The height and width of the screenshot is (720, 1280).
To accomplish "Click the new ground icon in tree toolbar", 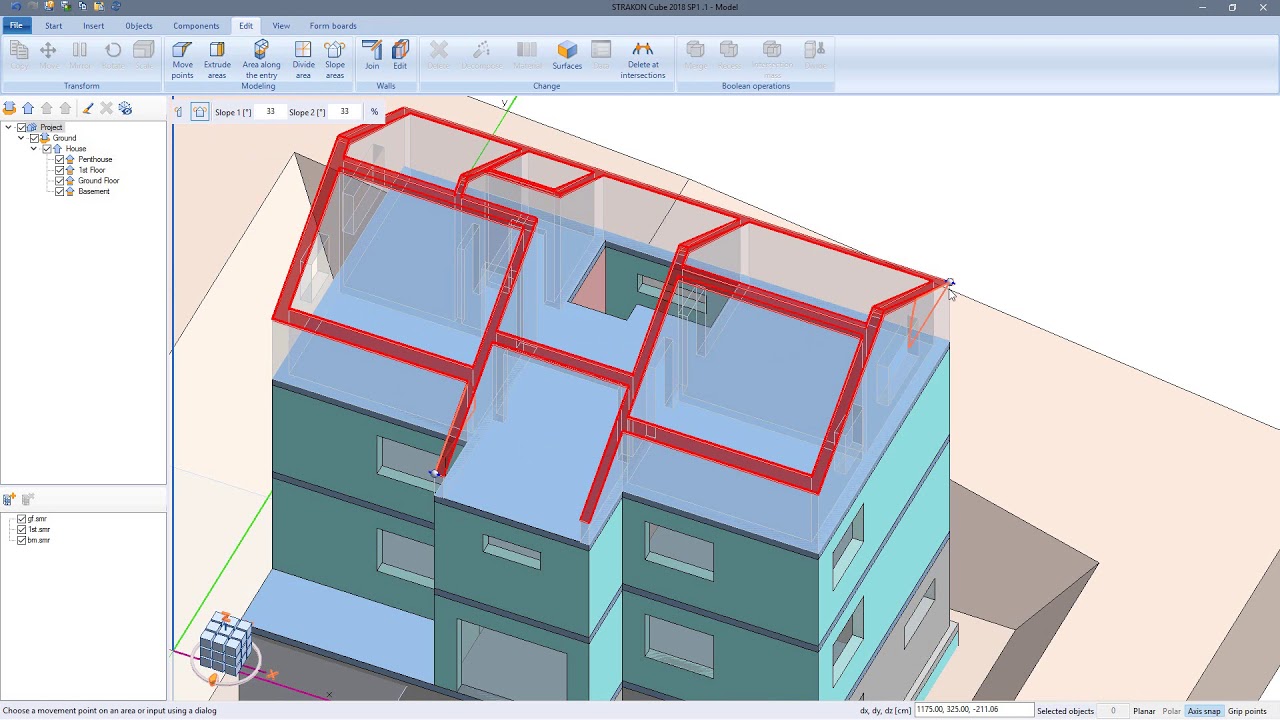I will coord(9,108).
